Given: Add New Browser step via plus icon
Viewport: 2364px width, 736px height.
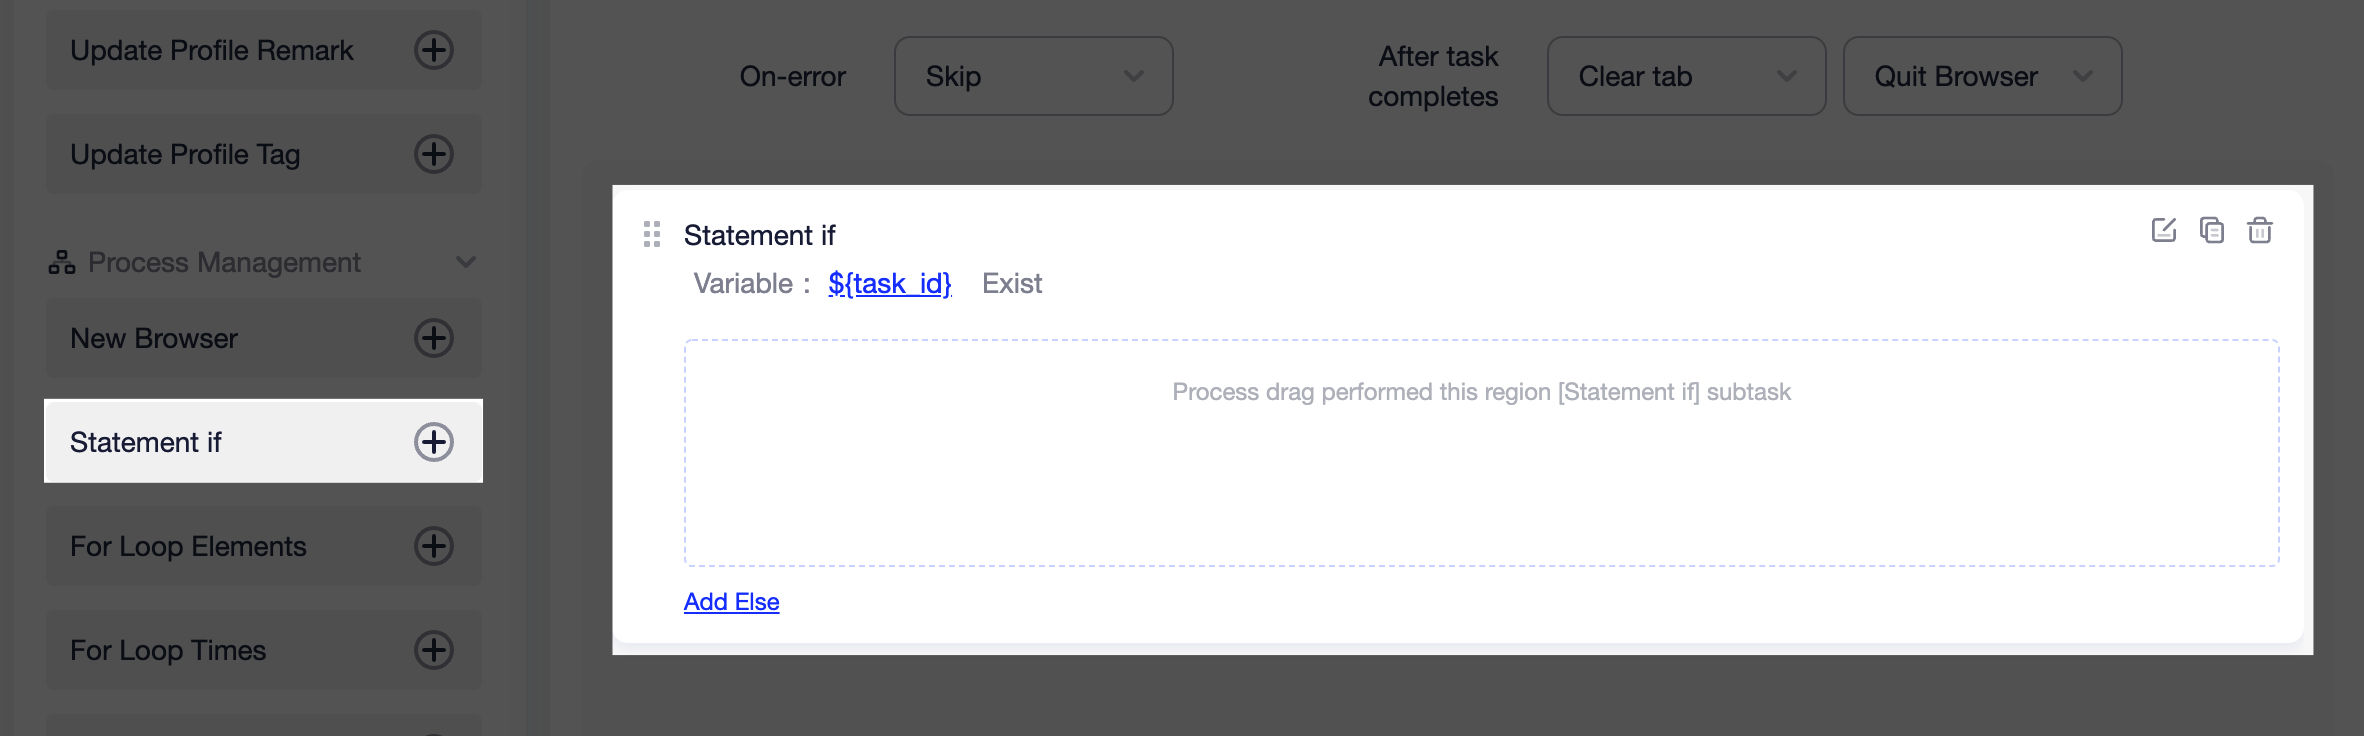Looking at the screenshot, I should 434,338.
